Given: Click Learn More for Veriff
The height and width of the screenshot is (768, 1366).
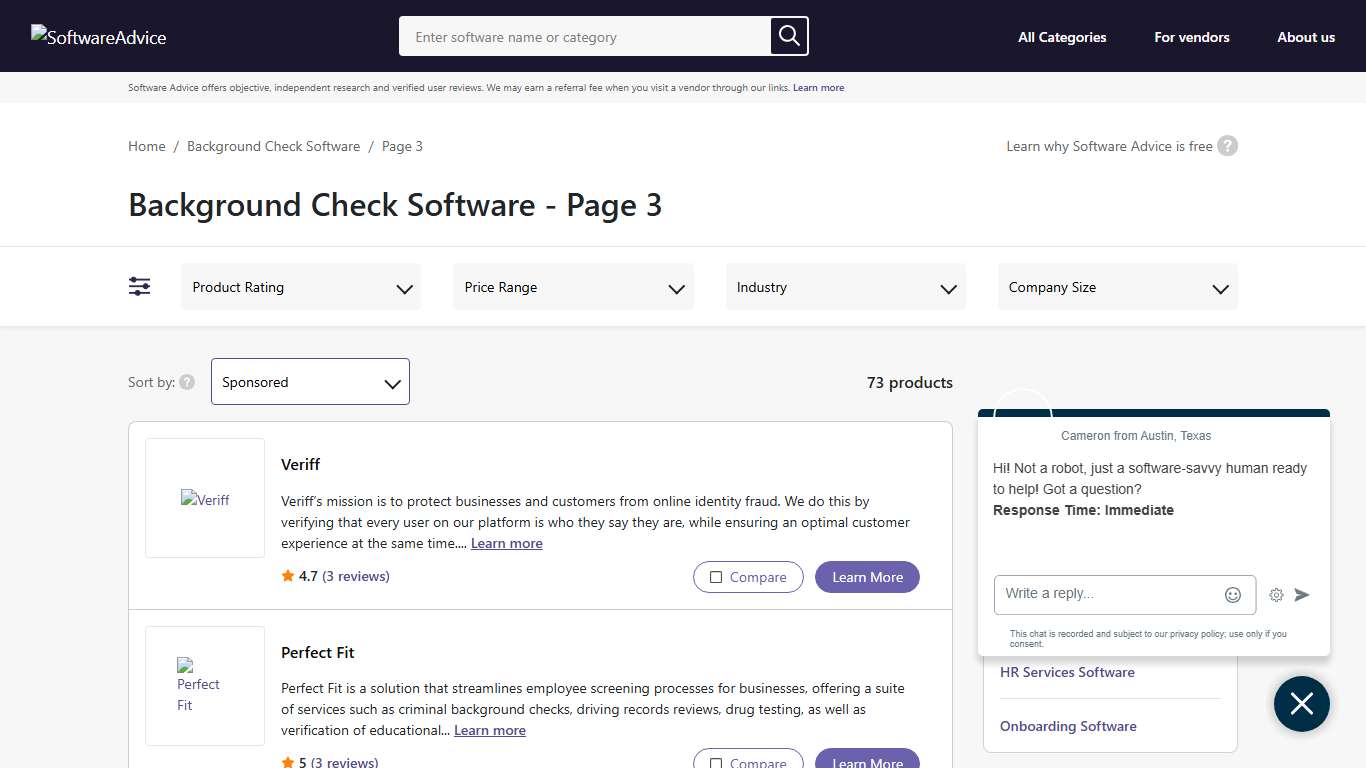Looking at the screenshot, I should 866,577.
